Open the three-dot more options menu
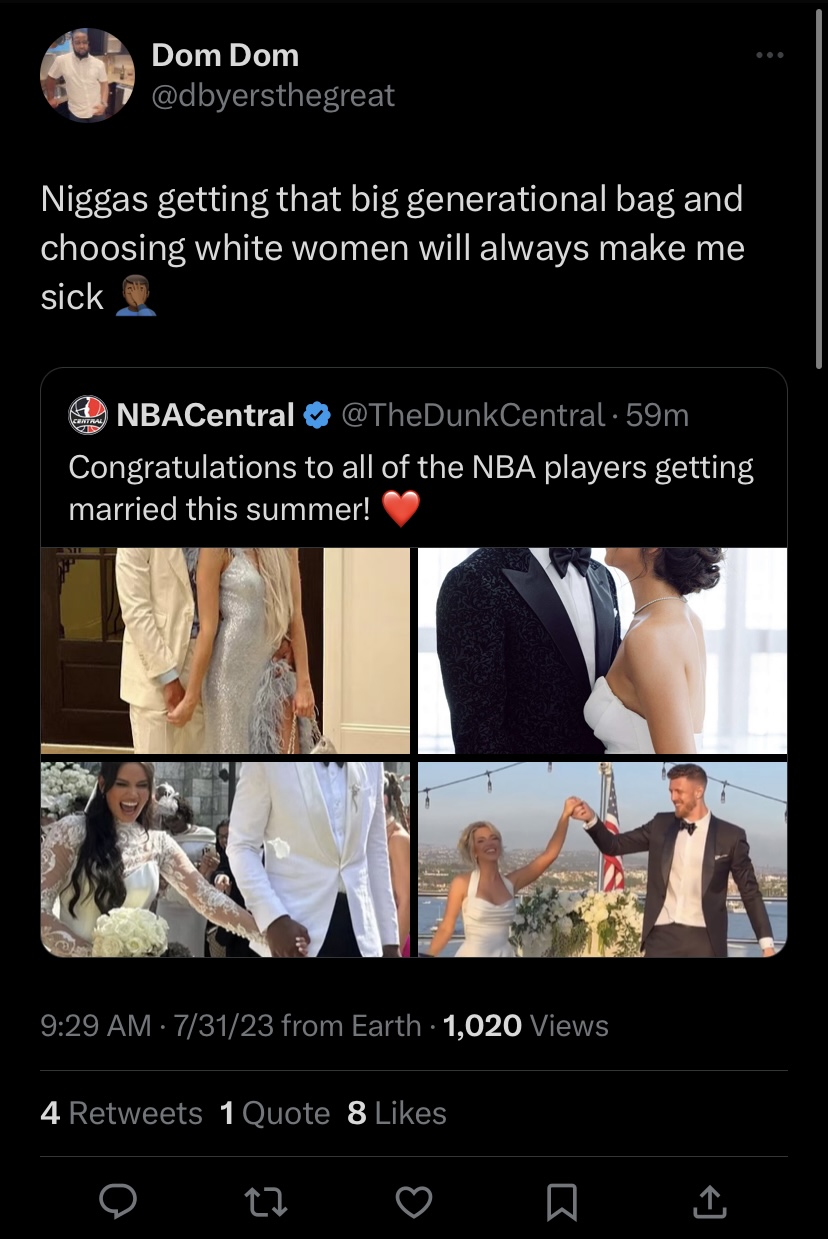This screenshot has height=1239, width=828. (x=769, y=55)
